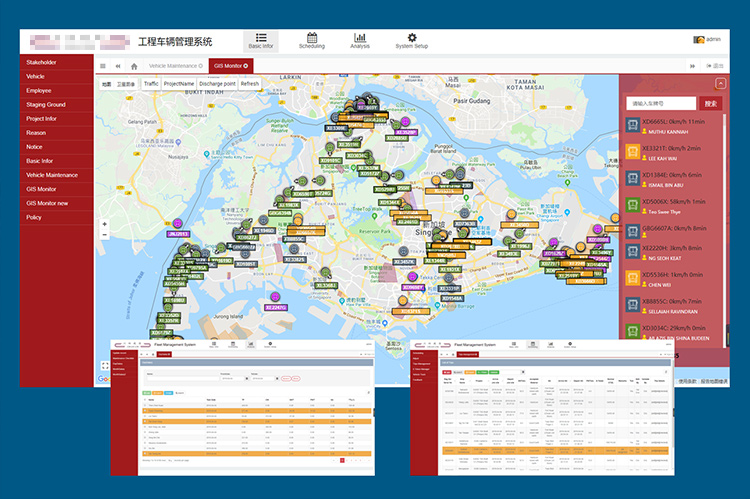Click vehicle icon for XB8855C
Screen dimensions: 750x499
click(x=633, y=305)
